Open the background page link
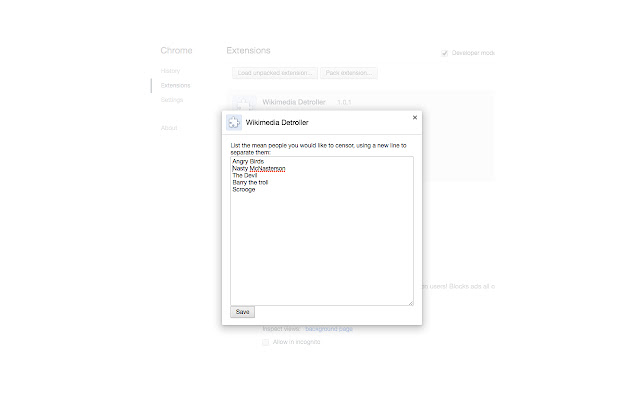 point(329,329)
